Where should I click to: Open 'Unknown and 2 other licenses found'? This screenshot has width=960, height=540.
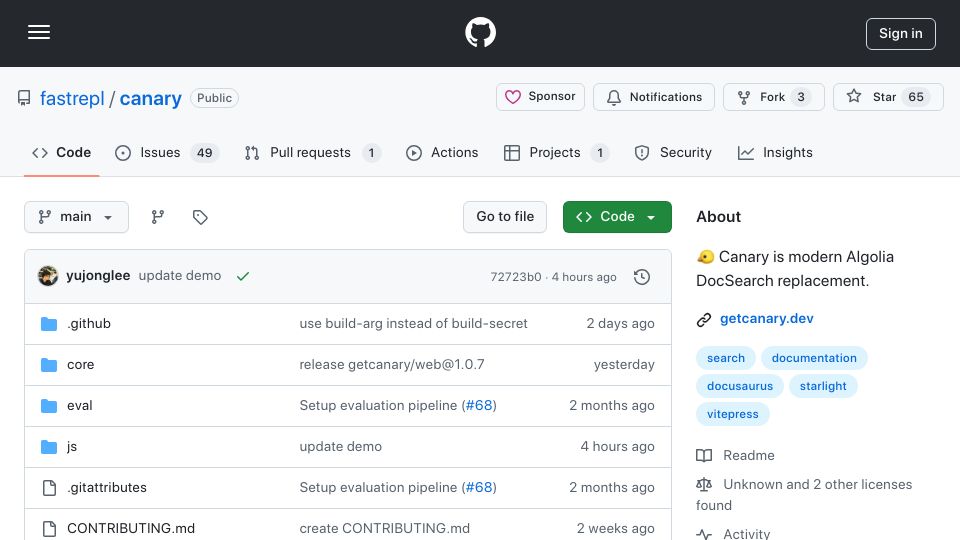(804, 495)
